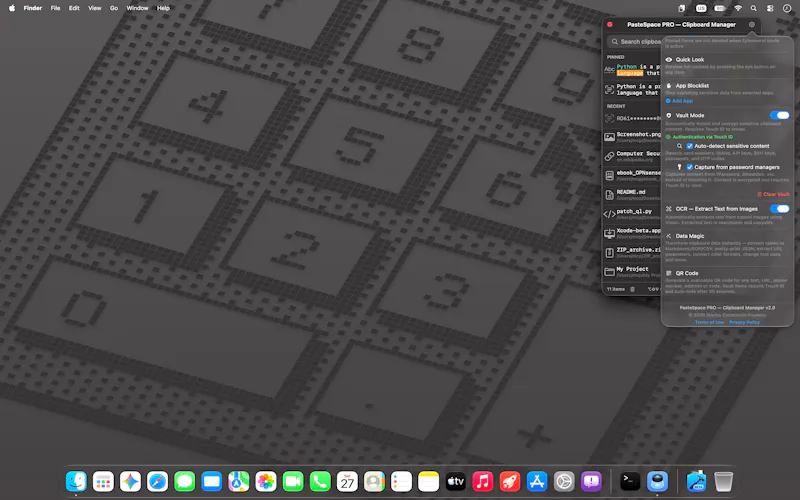
Task: Select the masked R061 vault item
Action: pos(632,118)
